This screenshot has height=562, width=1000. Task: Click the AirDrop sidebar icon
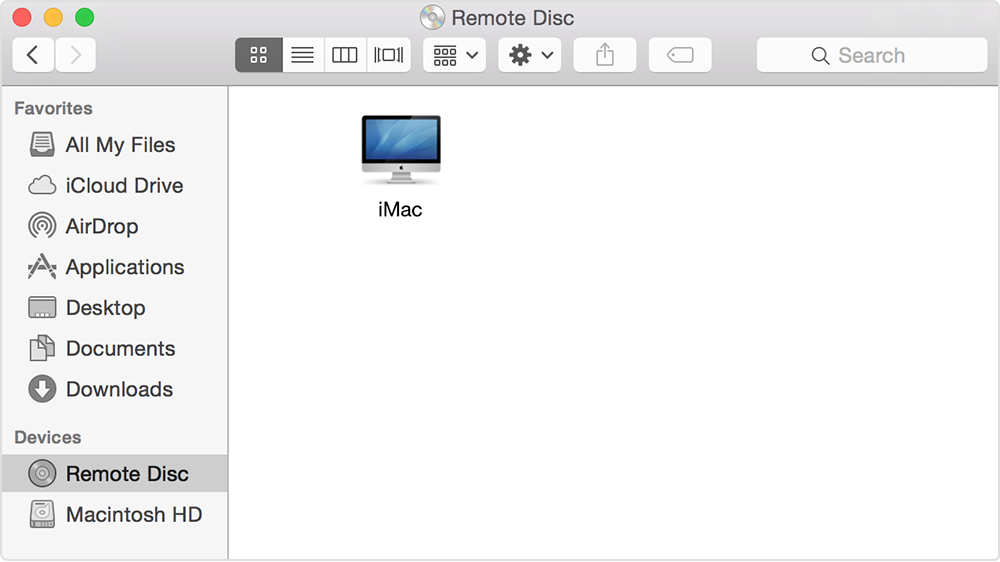(x=42, y=226)
